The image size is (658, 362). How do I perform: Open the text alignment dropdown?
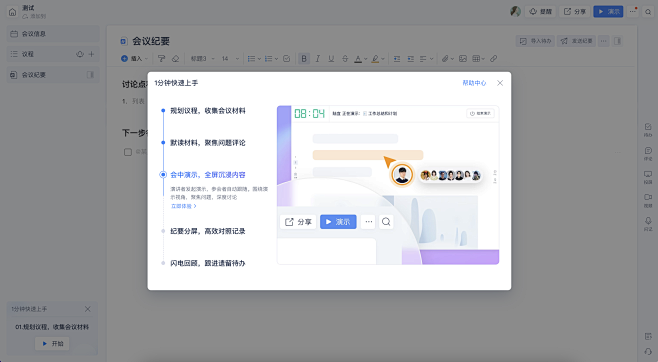coord(426,59)
